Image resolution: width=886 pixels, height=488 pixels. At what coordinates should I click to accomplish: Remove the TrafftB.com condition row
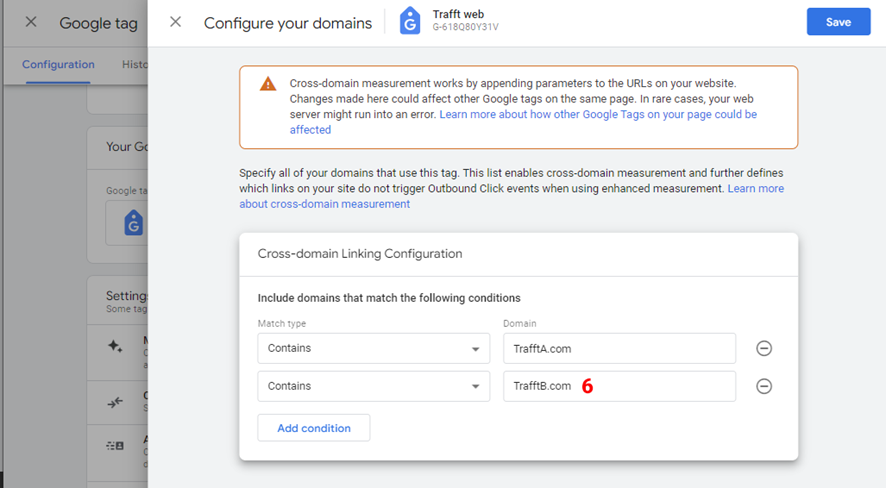click(x=763, y=386)
